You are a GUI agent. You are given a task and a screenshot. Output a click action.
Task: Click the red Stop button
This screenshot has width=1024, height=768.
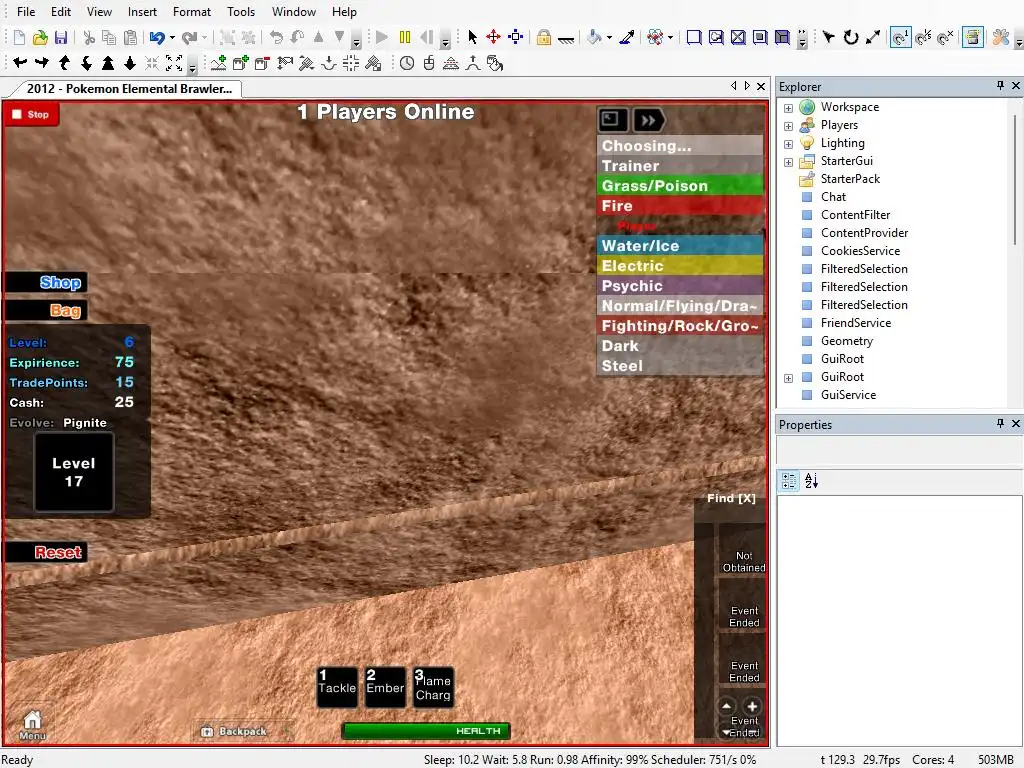pyautogui.click(x=31, y=114)
